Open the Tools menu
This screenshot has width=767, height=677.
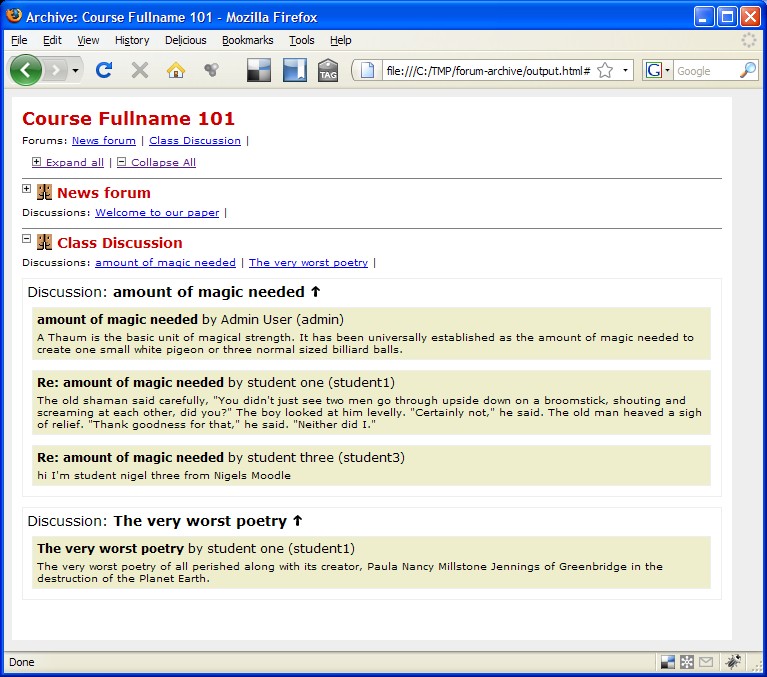pyautogui.click(x=301, y=40)
